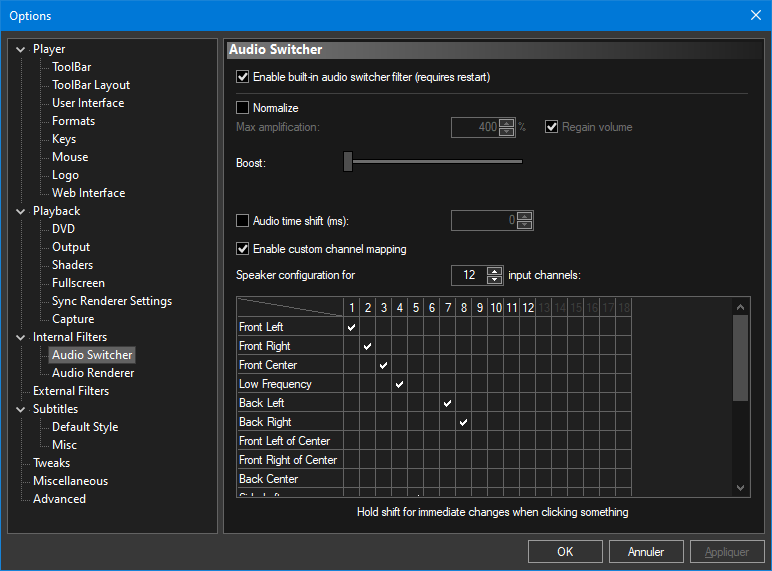Viewport: 772px width, 571px height.
Task: Open the External Filters page
Action: coord(71,391)
